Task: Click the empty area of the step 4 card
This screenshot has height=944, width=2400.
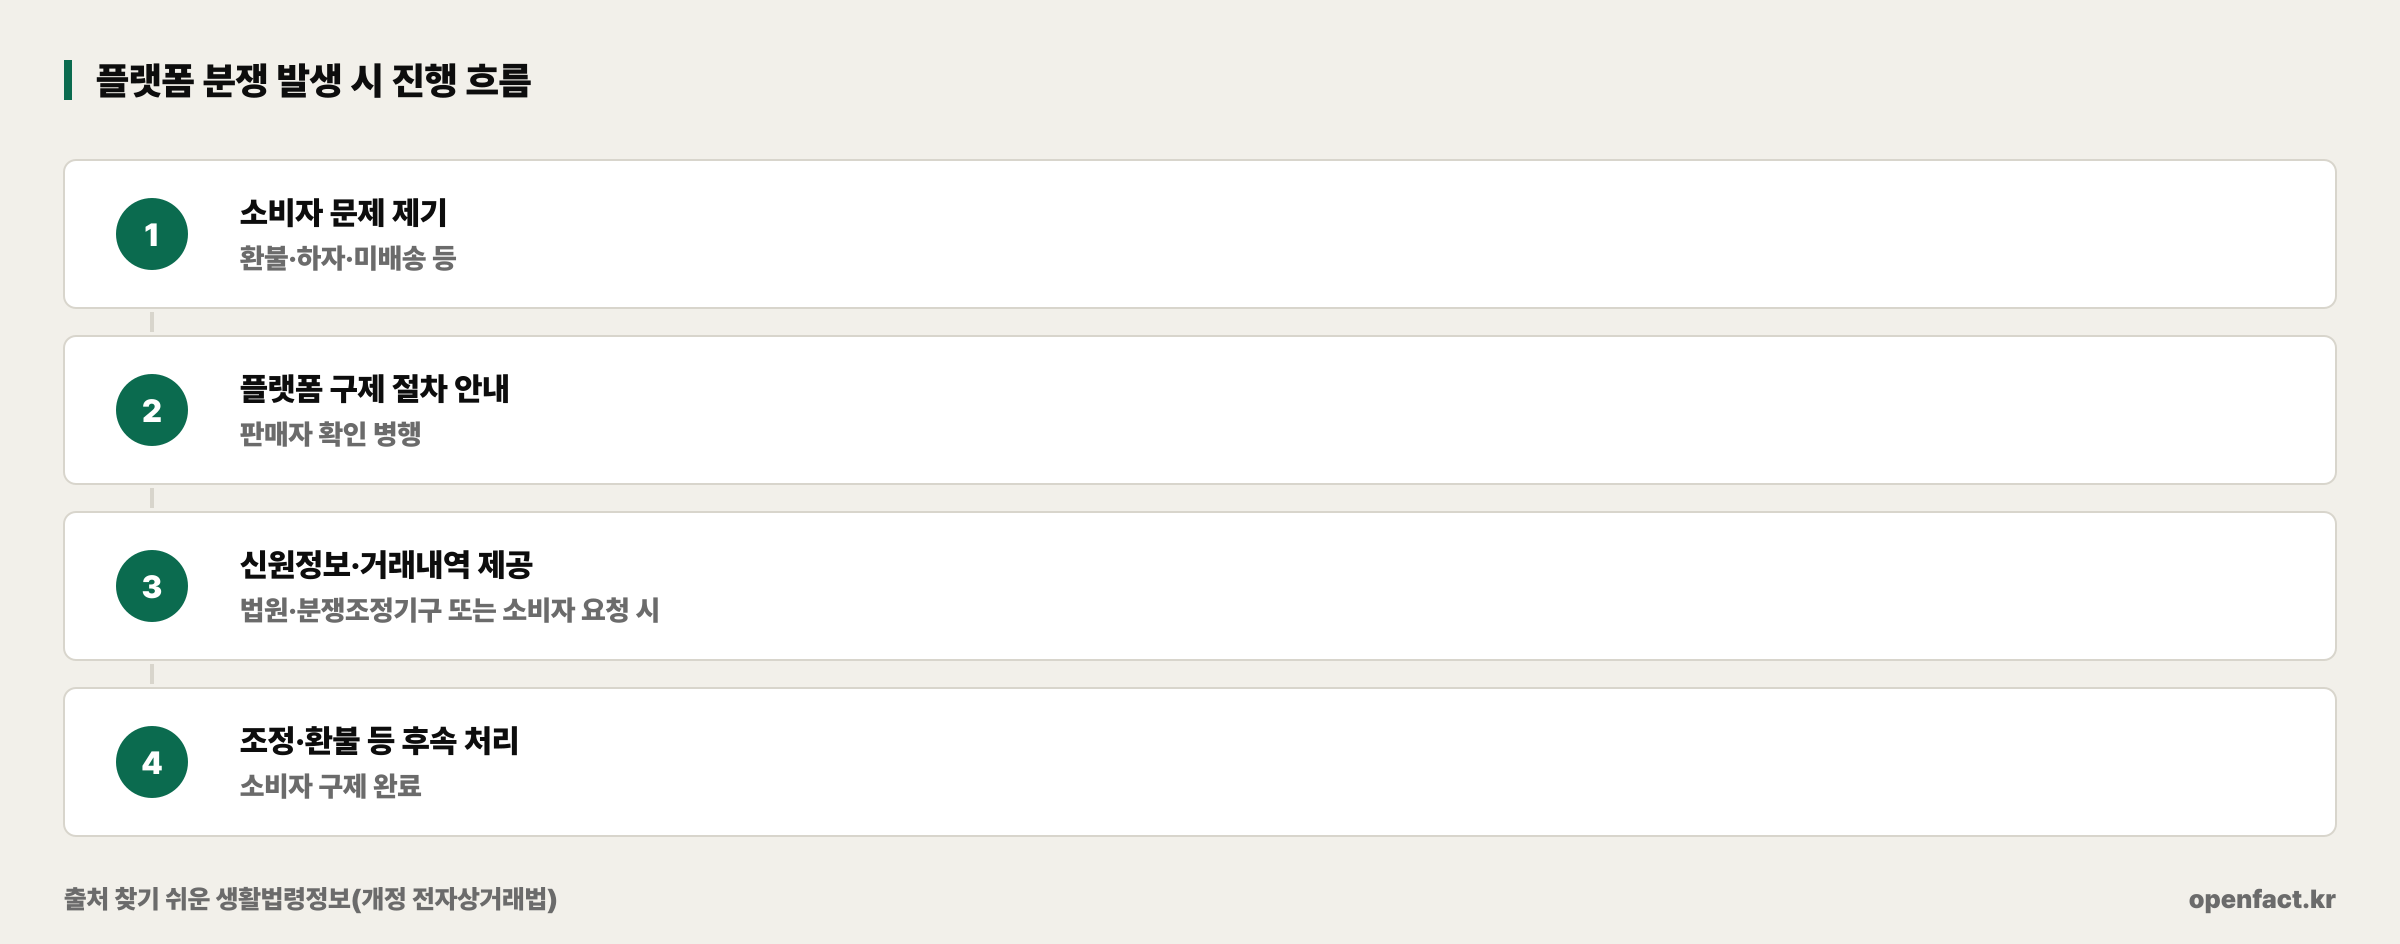Action: [x=1400, y=762]
